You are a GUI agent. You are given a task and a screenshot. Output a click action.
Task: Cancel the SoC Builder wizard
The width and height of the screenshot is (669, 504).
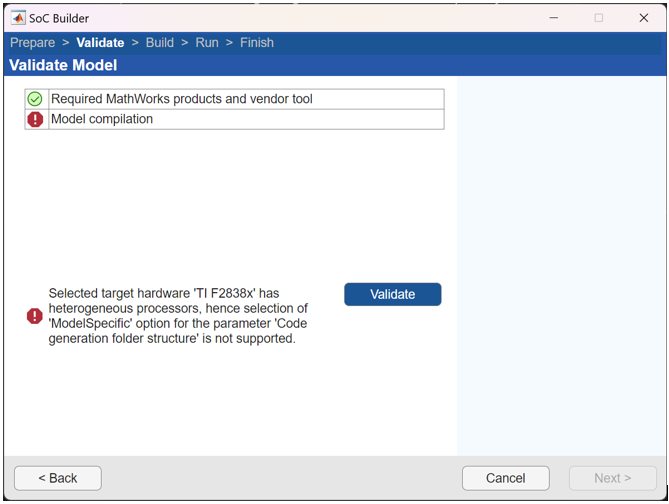(x=505, y=478)
